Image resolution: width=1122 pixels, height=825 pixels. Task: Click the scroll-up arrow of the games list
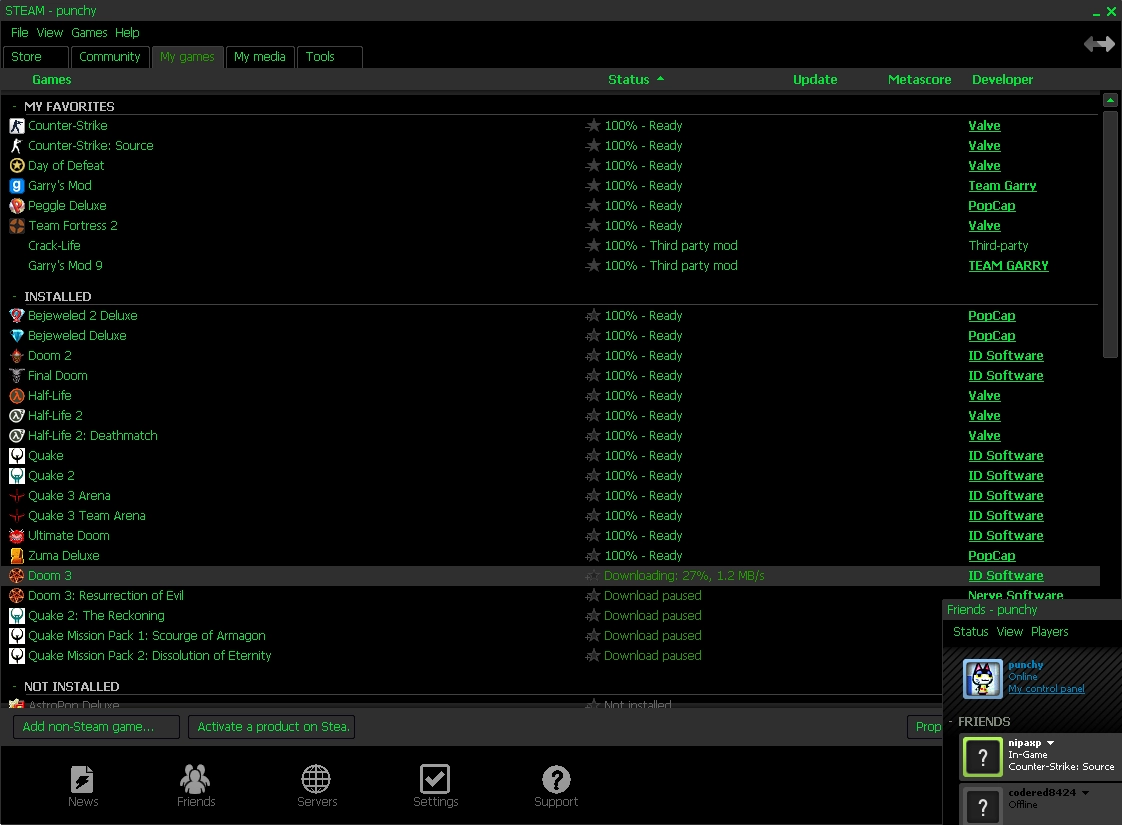tap(1110, 100)
